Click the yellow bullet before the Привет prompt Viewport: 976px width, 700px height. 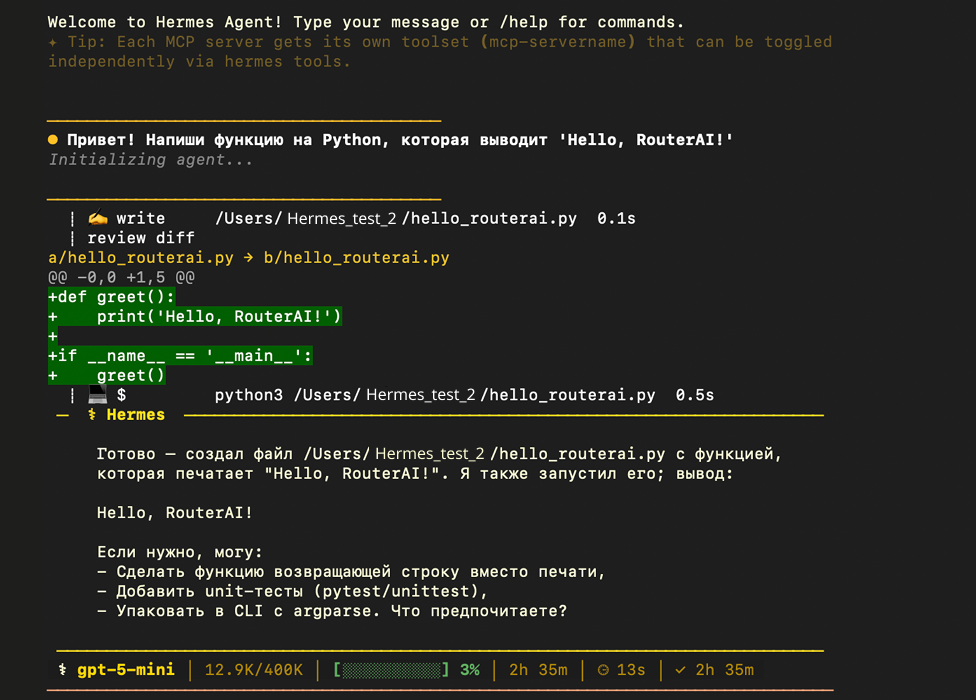pyautogui.click(x=53, y=140)
